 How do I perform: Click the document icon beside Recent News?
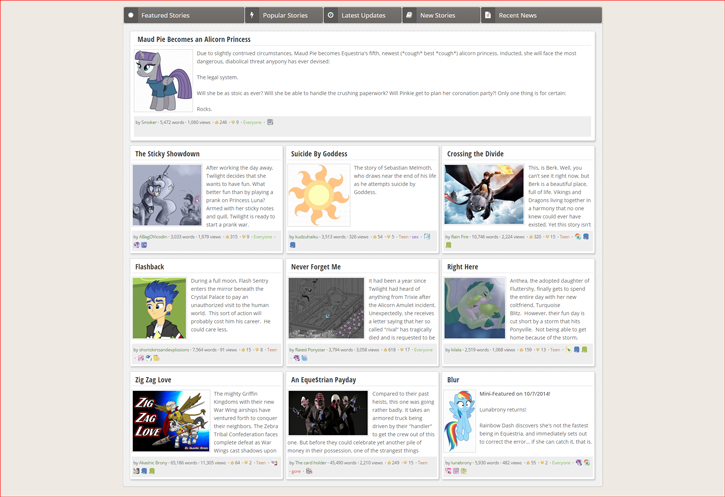488,15
